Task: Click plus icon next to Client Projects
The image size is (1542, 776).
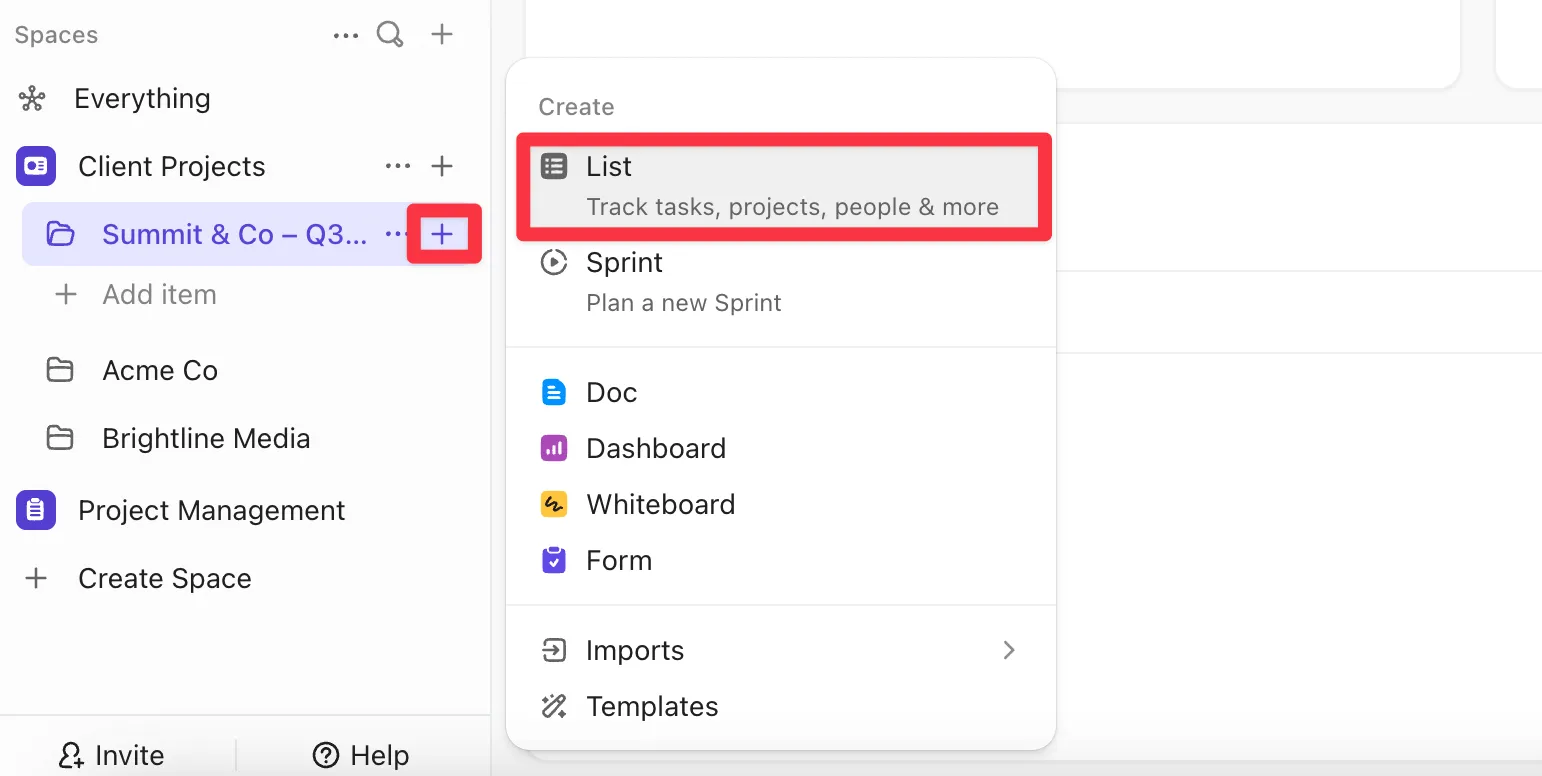Action: 442,166
